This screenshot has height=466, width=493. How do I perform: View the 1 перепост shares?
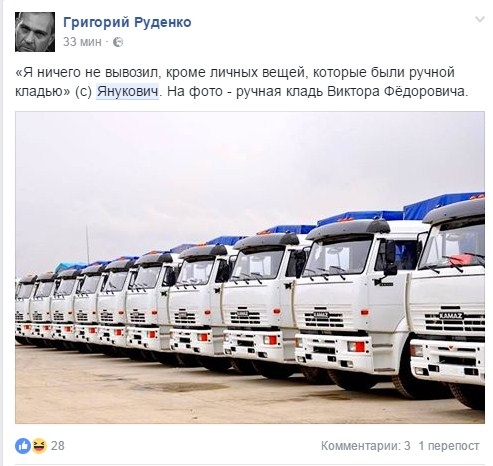click(449, 446)
